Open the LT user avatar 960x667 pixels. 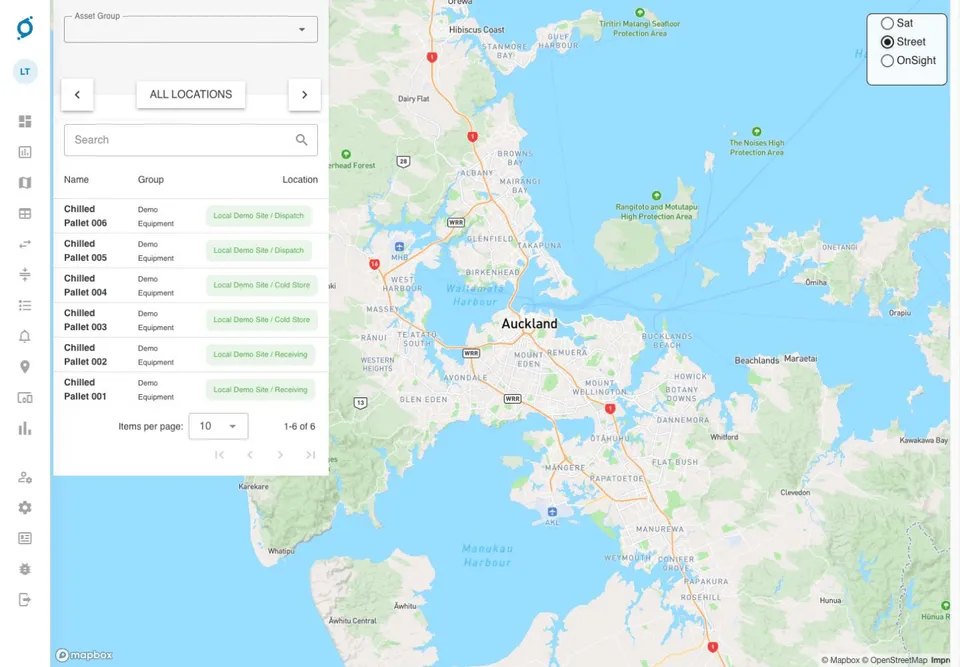25,72
